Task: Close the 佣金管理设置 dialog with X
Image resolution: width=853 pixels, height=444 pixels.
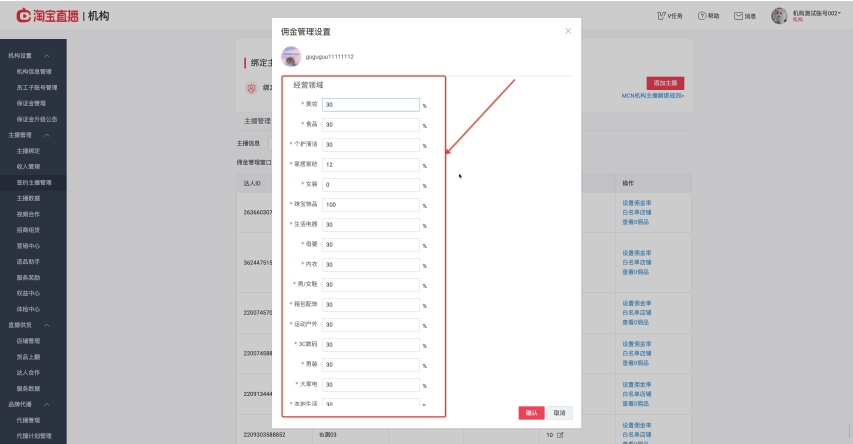Action: (568, 31)
